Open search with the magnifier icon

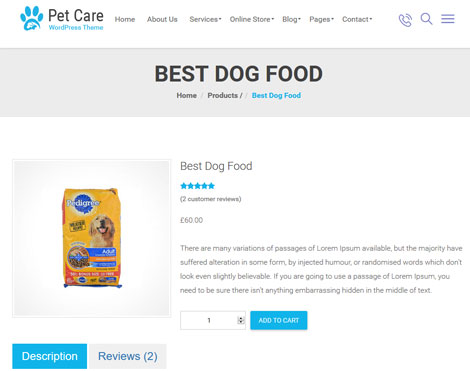click(426, 19)
